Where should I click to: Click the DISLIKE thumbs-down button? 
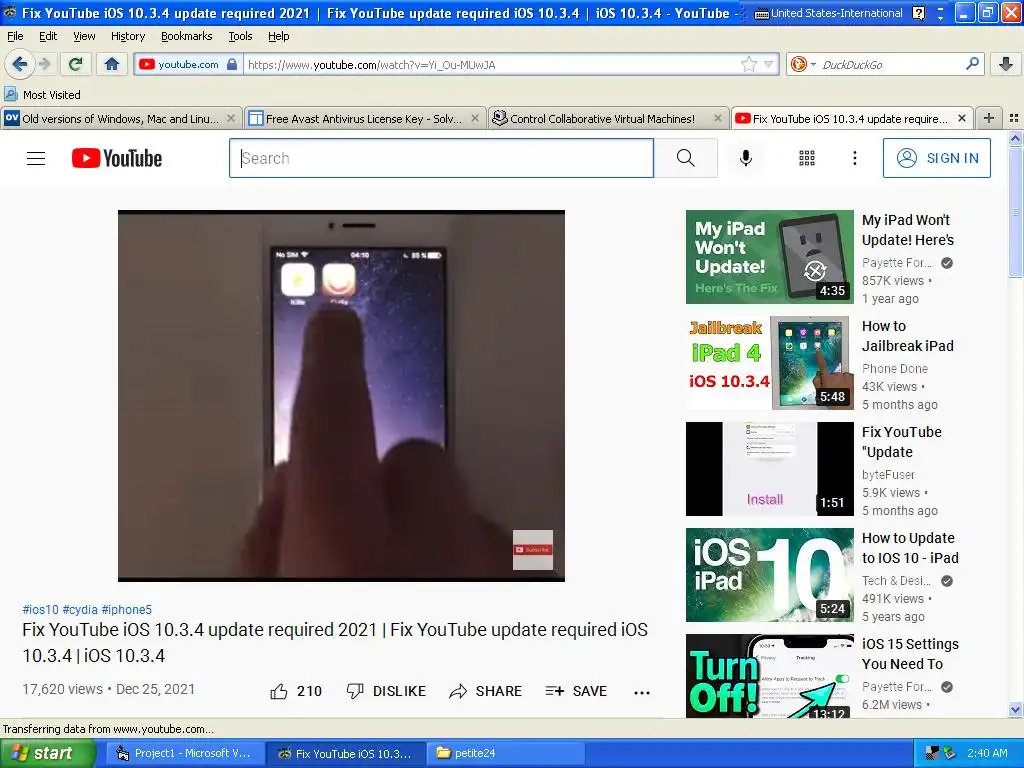386,691
